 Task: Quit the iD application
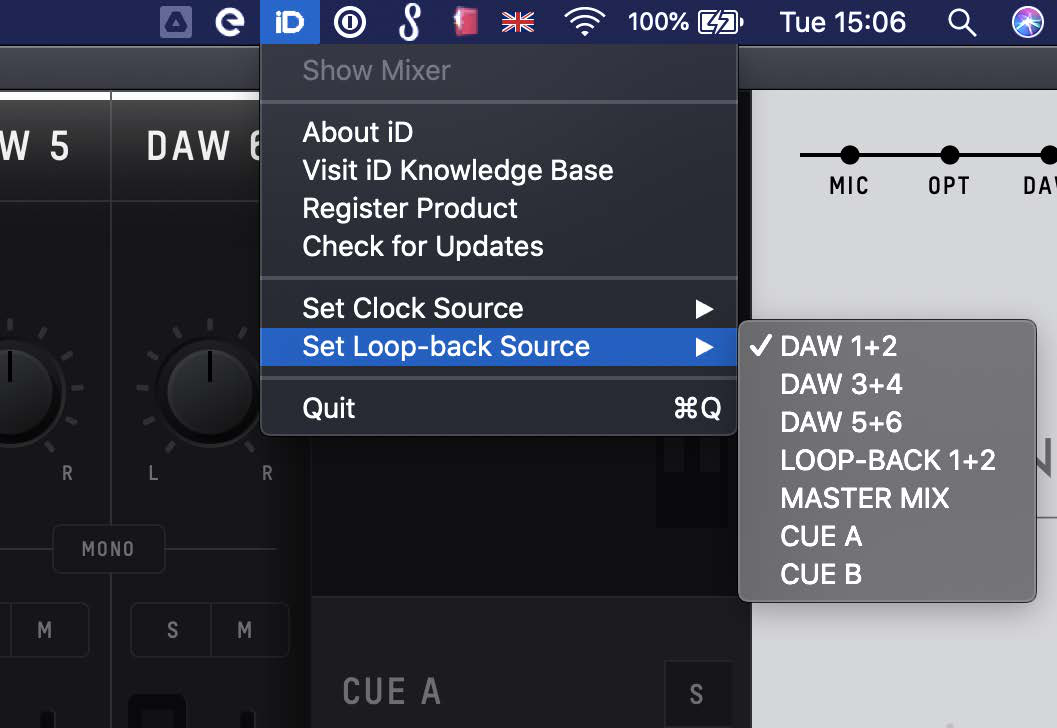pos(499,408)
